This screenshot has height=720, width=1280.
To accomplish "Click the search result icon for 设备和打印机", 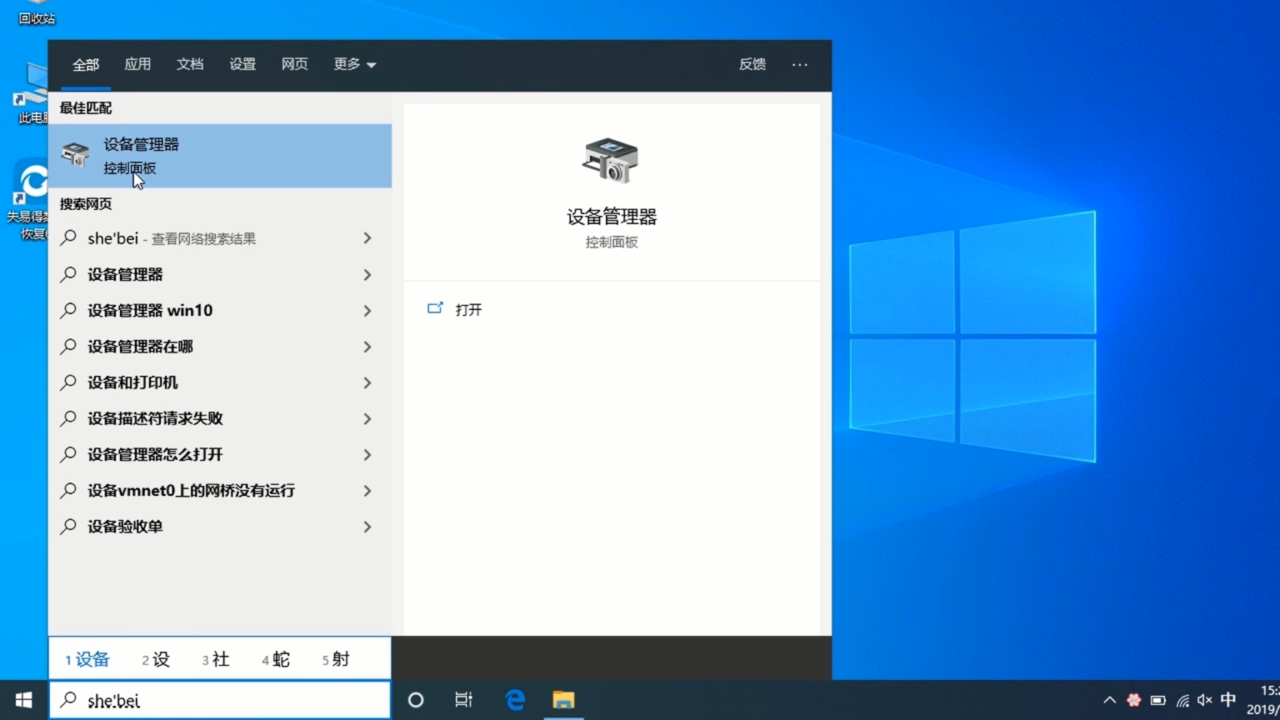I will coord(69,382).
